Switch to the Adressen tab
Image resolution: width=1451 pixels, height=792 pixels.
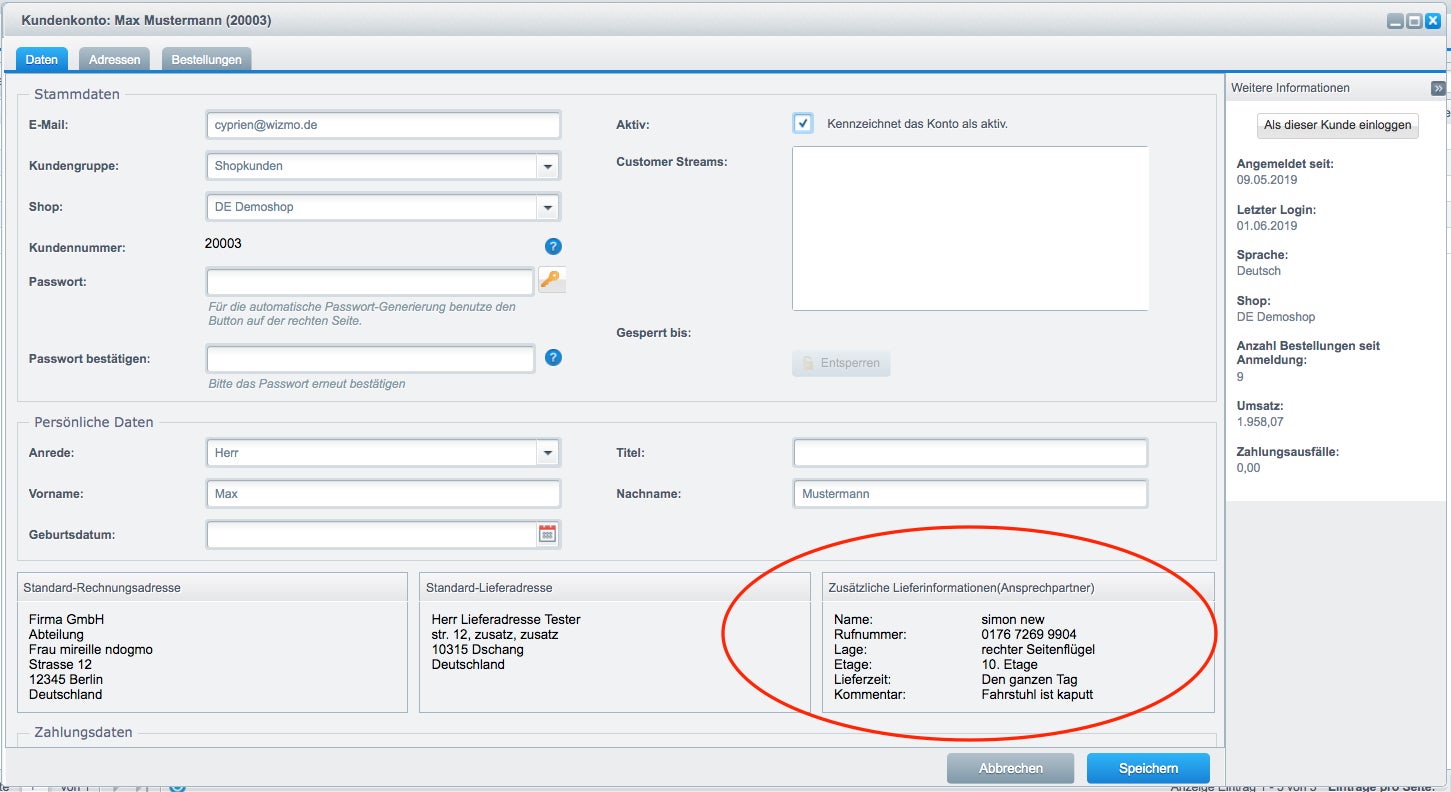[x=115, y=59]
